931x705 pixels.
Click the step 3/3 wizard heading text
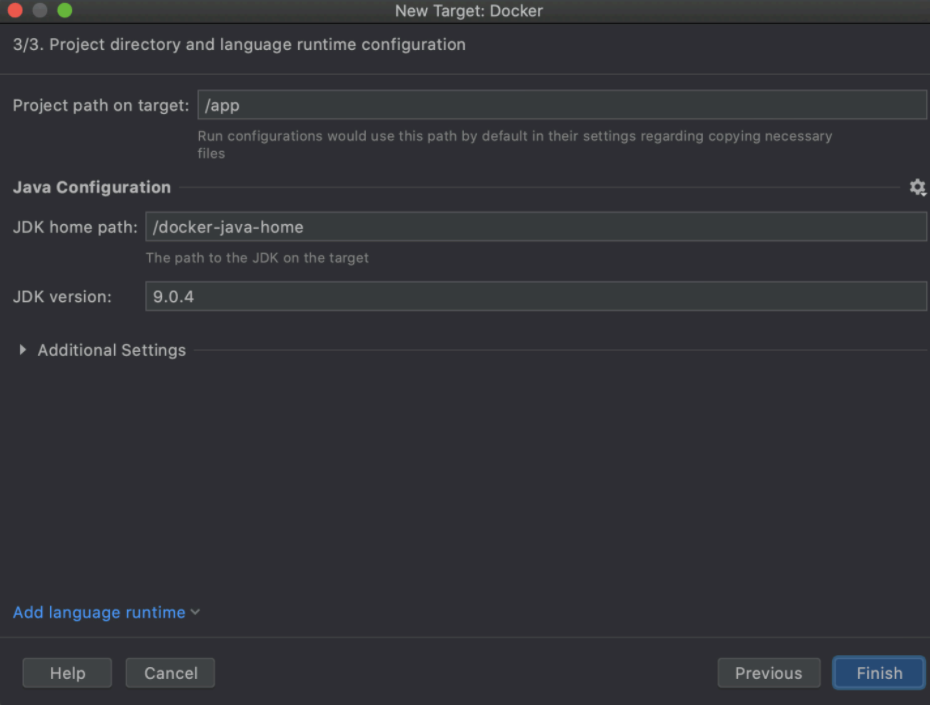[239, 45]
